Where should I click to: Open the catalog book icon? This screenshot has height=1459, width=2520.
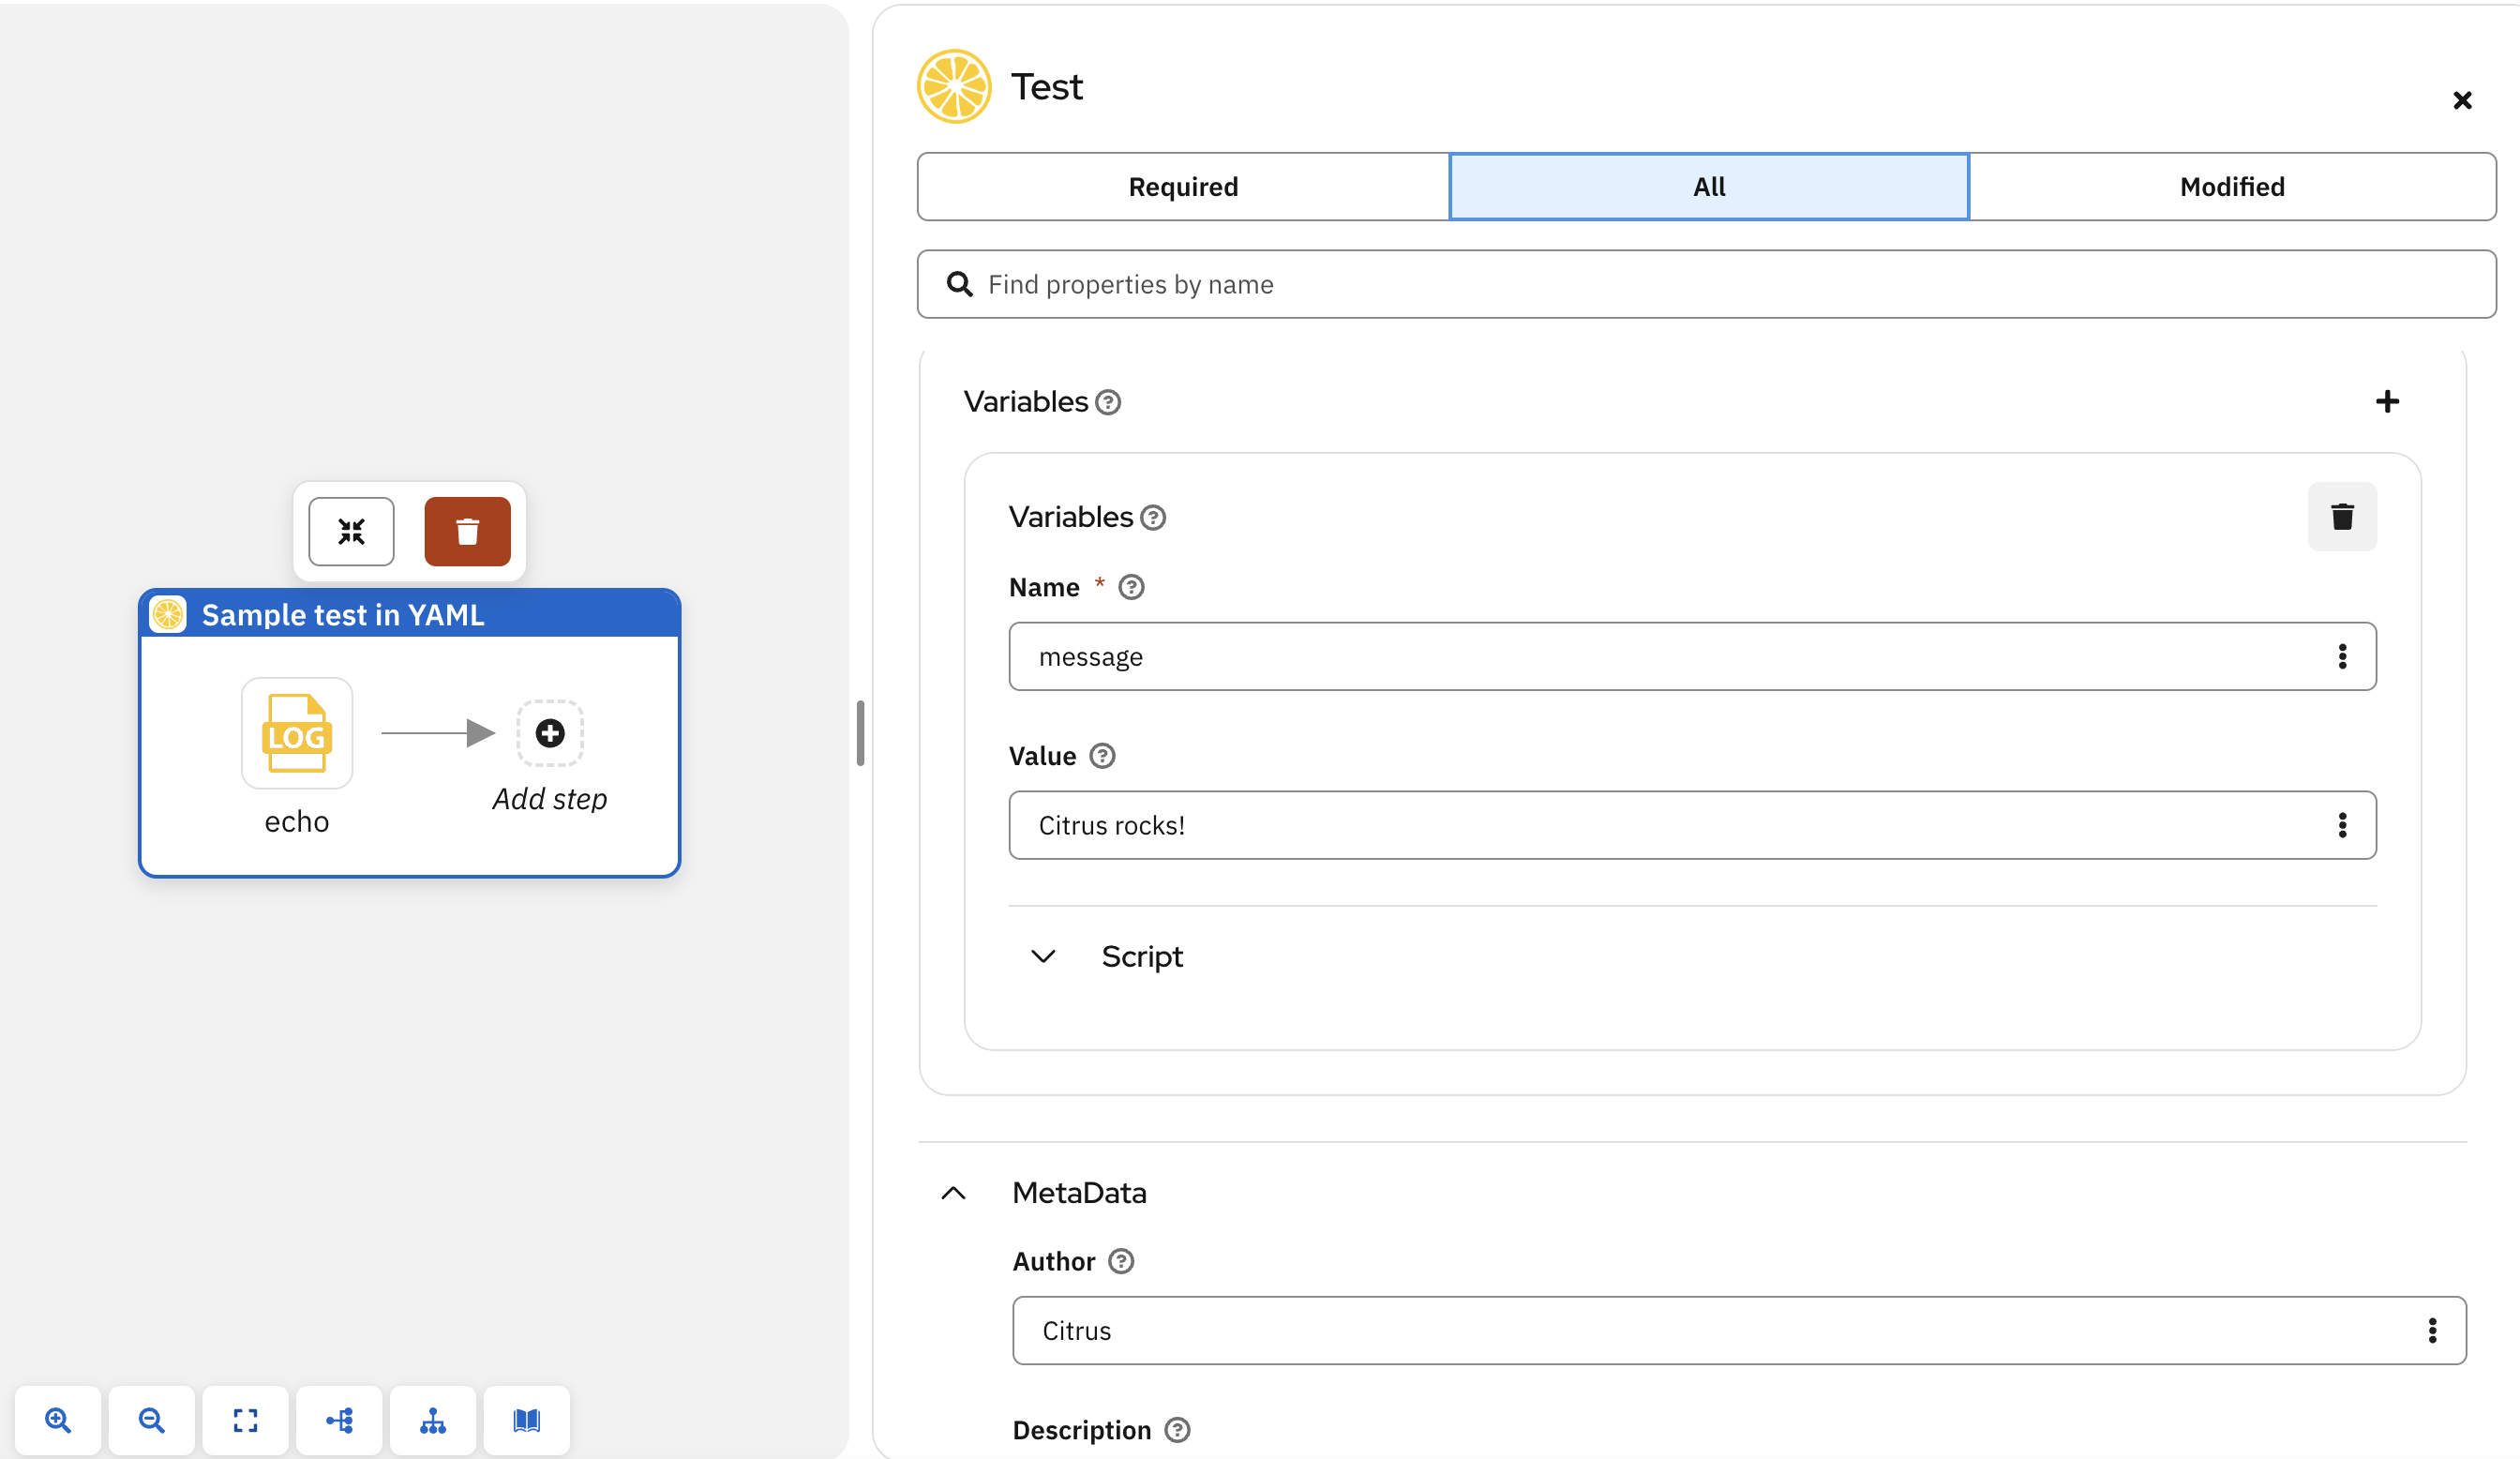click(x=527, y=1420)
